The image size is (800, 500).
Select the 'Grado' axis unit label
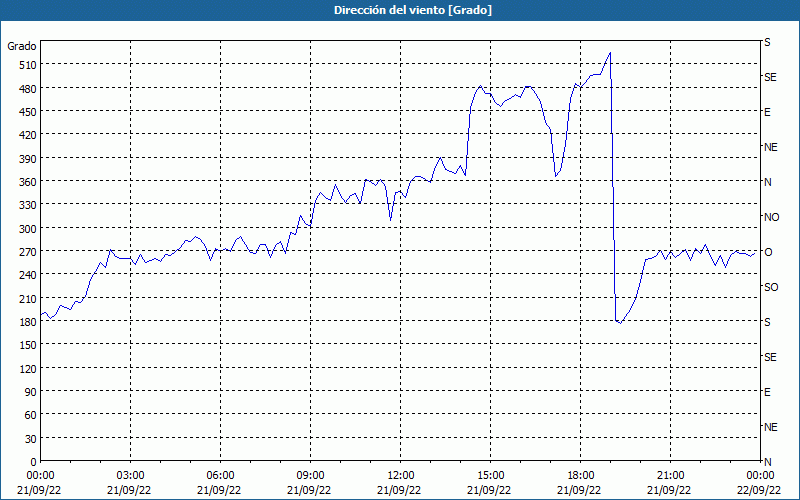tap(22, 46)
